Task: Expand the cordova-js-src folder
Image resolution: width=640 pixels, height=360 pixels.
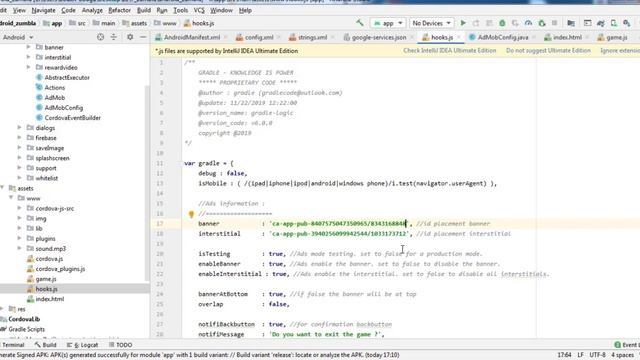Action: tap(19, 209)
